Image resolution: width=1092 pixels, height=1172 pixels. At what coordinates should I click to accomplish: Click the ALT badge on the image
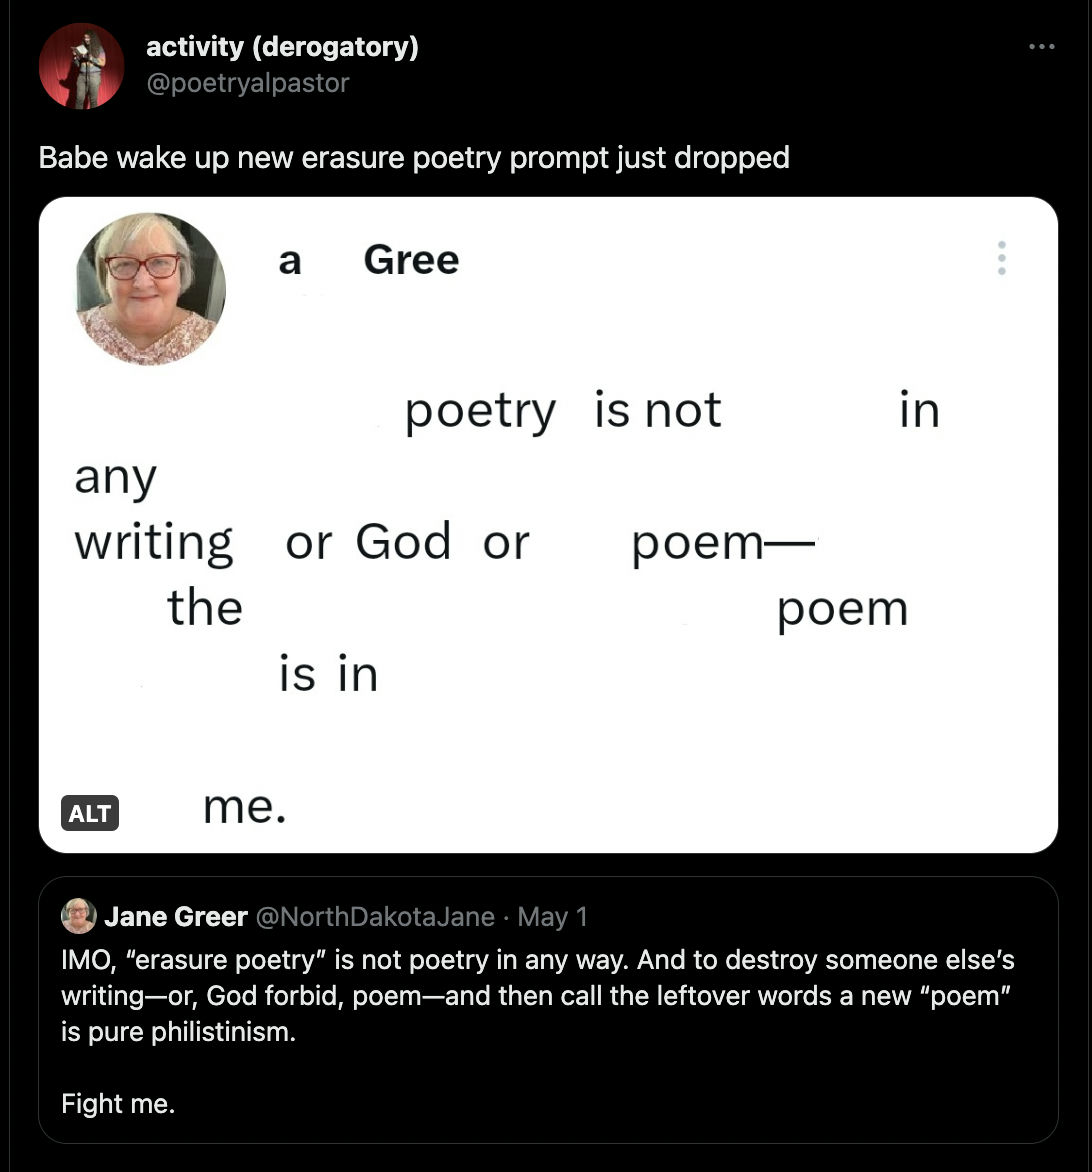(x=90, y=812)
